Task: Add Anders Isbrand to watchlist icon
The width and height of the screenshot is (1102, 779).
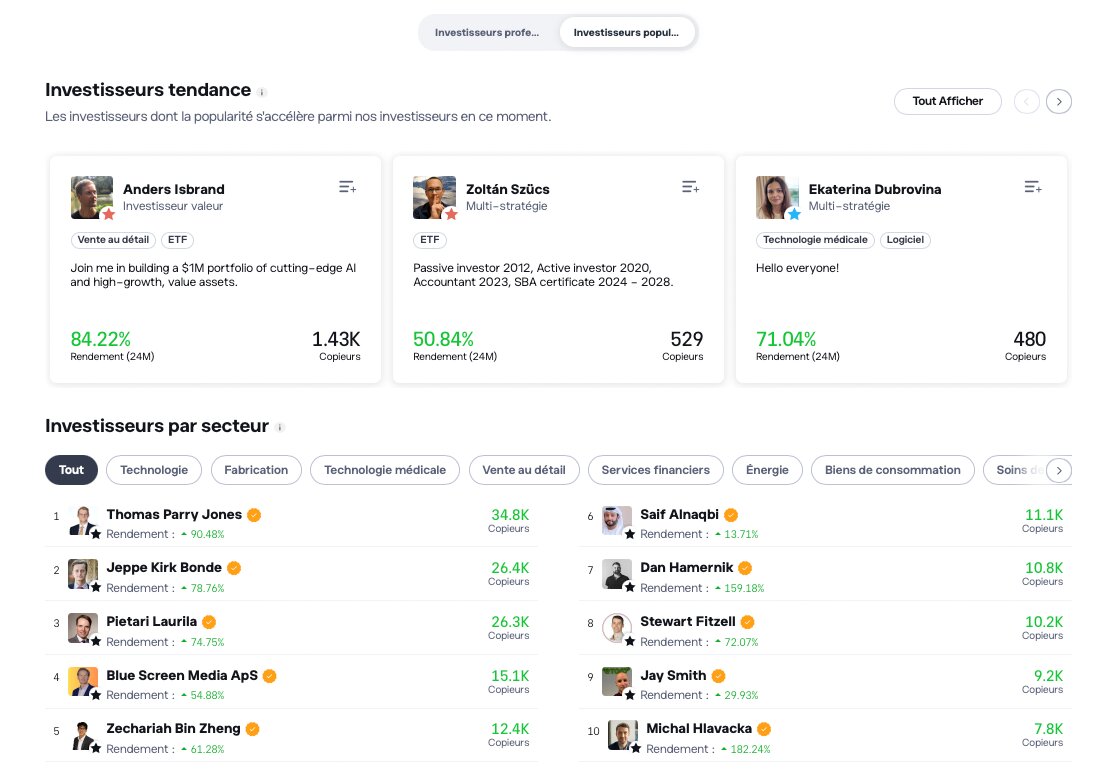Action: [x=347, y=187]
